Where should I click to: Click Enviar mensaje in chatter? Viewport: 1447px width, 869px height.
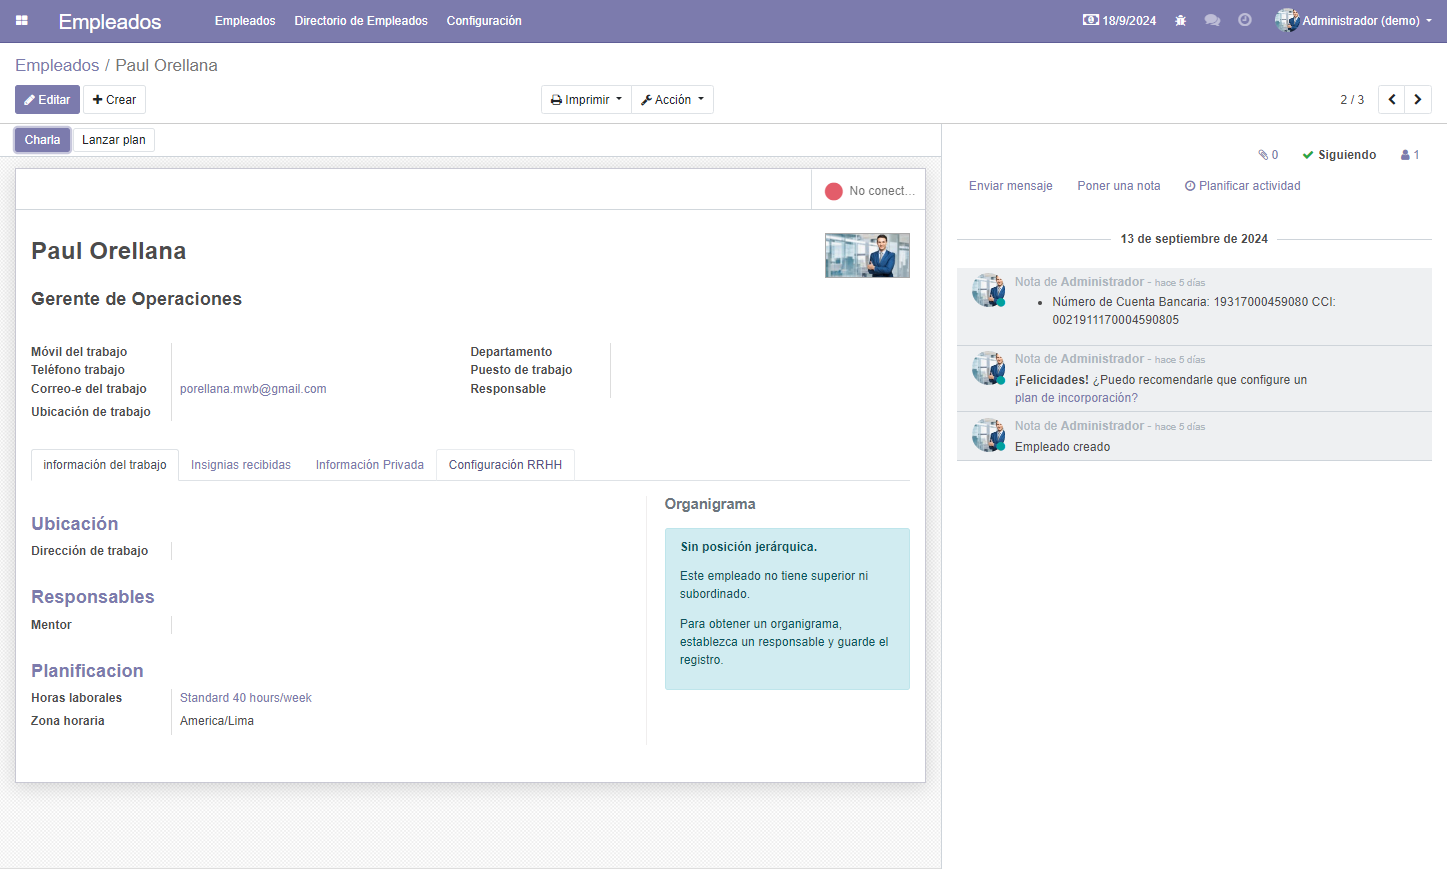(1011, 186)
